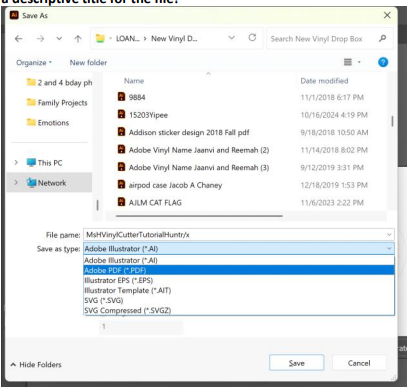The width and height of the screenshot is (417, 391).
Task: Select Adobe Vinyl Name Jaanvi and Reemah (3)
Action: 199,168
